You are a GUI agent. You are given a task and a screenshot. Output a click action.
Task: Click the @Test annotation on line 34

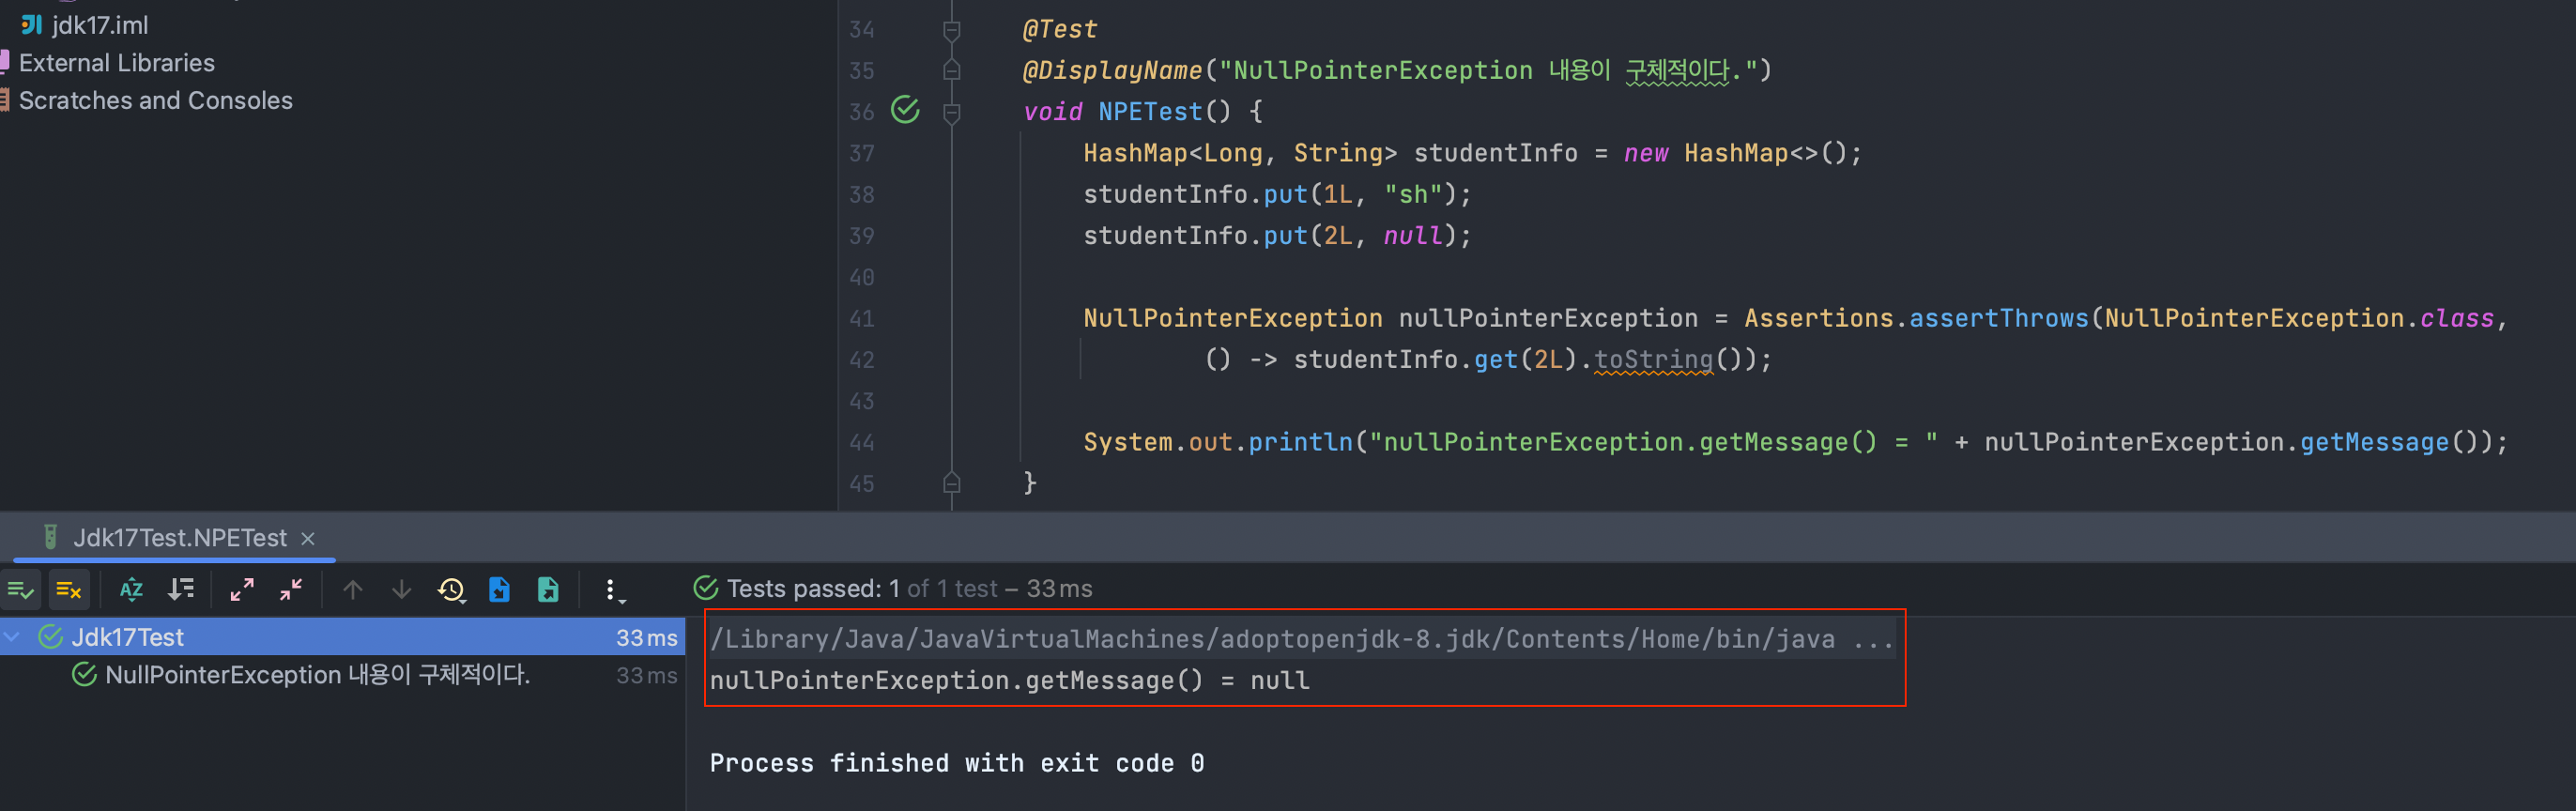[x=1059, y=30]
